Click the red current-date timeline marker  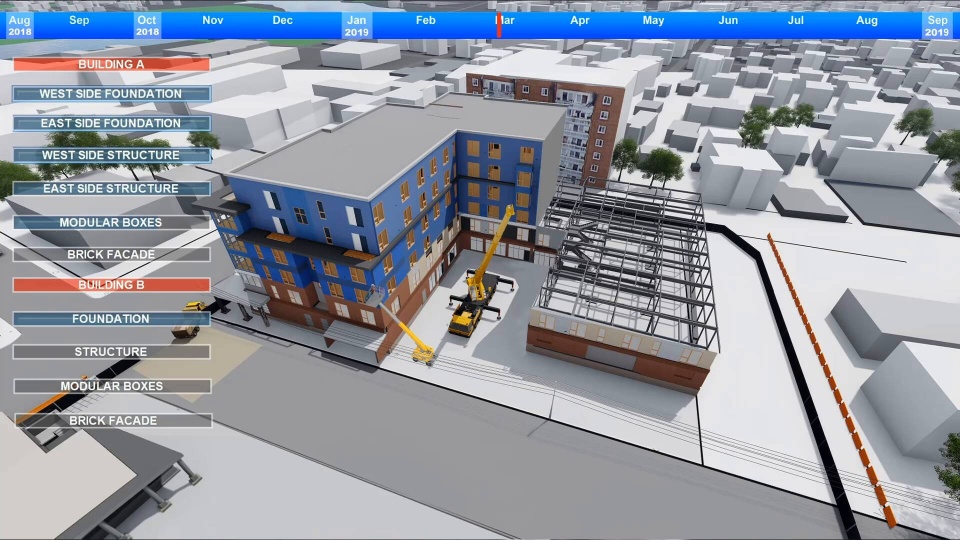tap(498, 25)
